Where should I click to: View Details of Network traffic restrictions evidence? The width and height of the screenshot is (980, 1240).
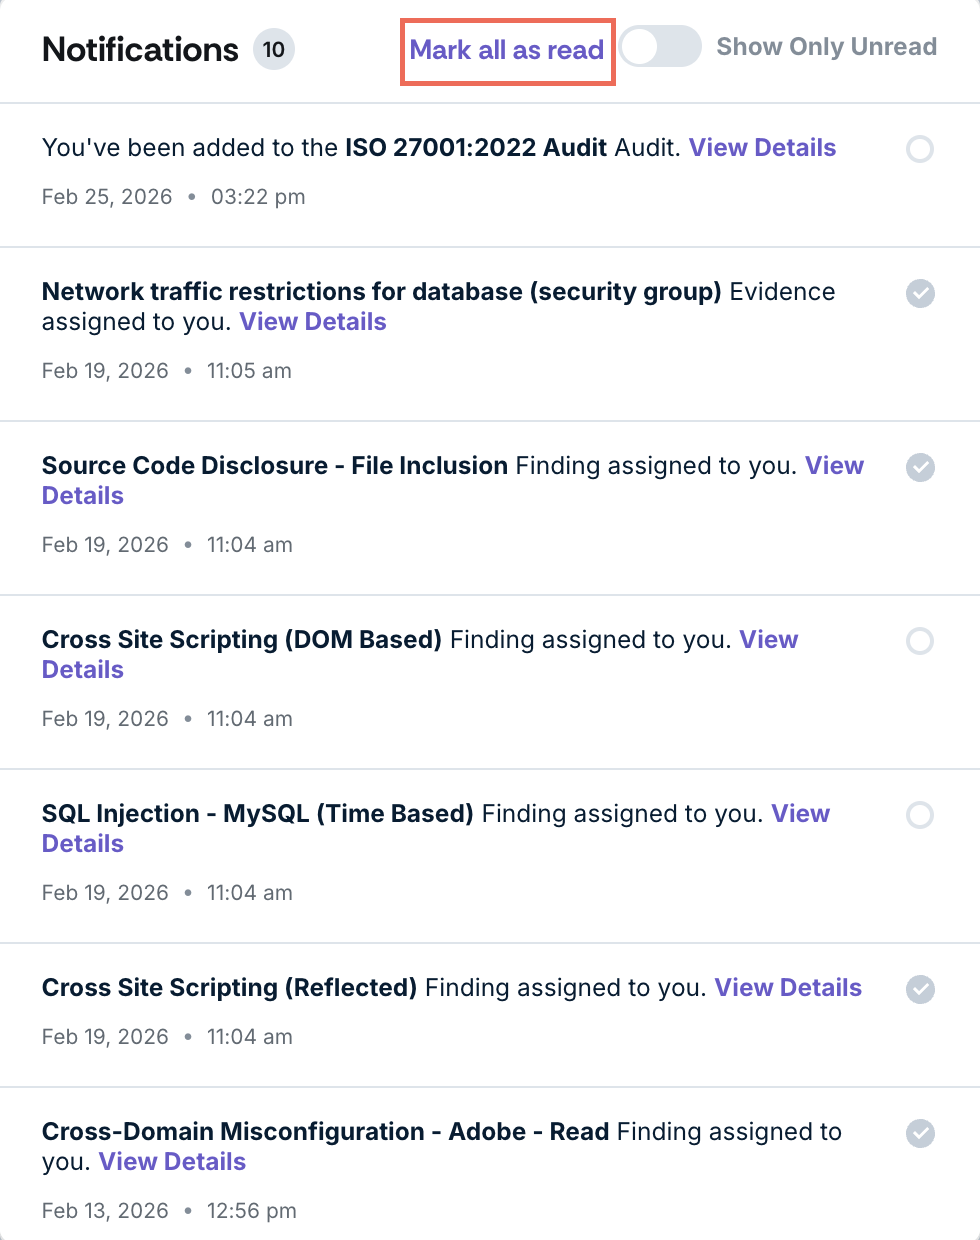pyautogui.click(x=313, y=322)
